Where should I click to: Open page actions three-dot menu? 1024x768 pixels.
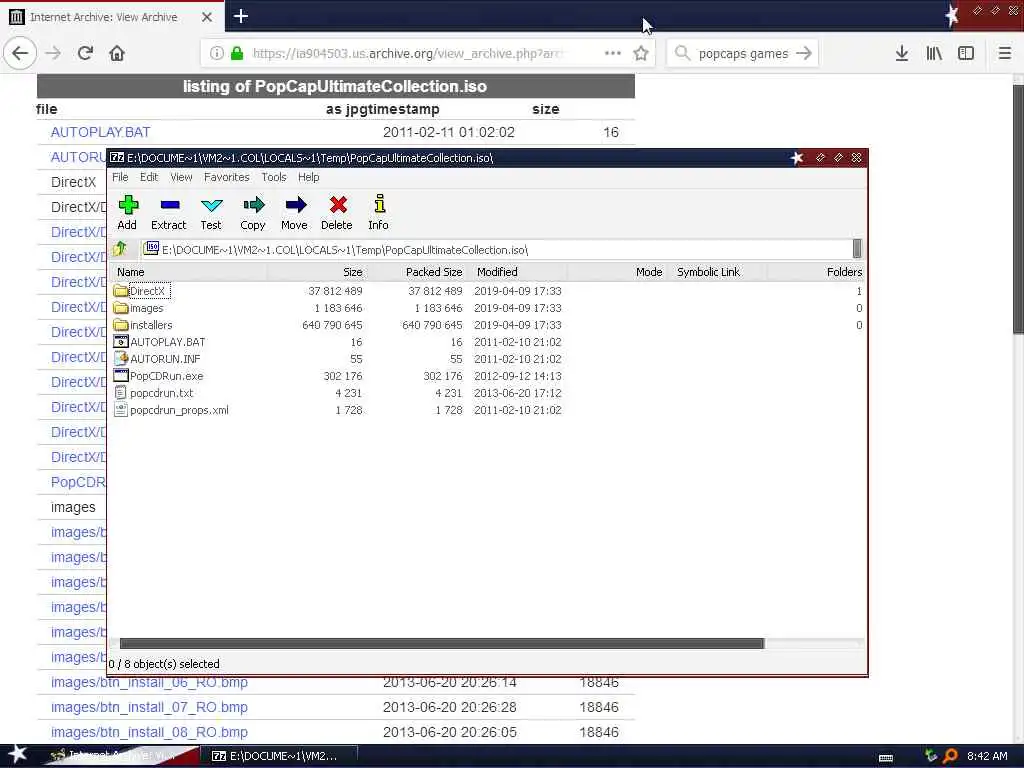[x=613, y=54]
